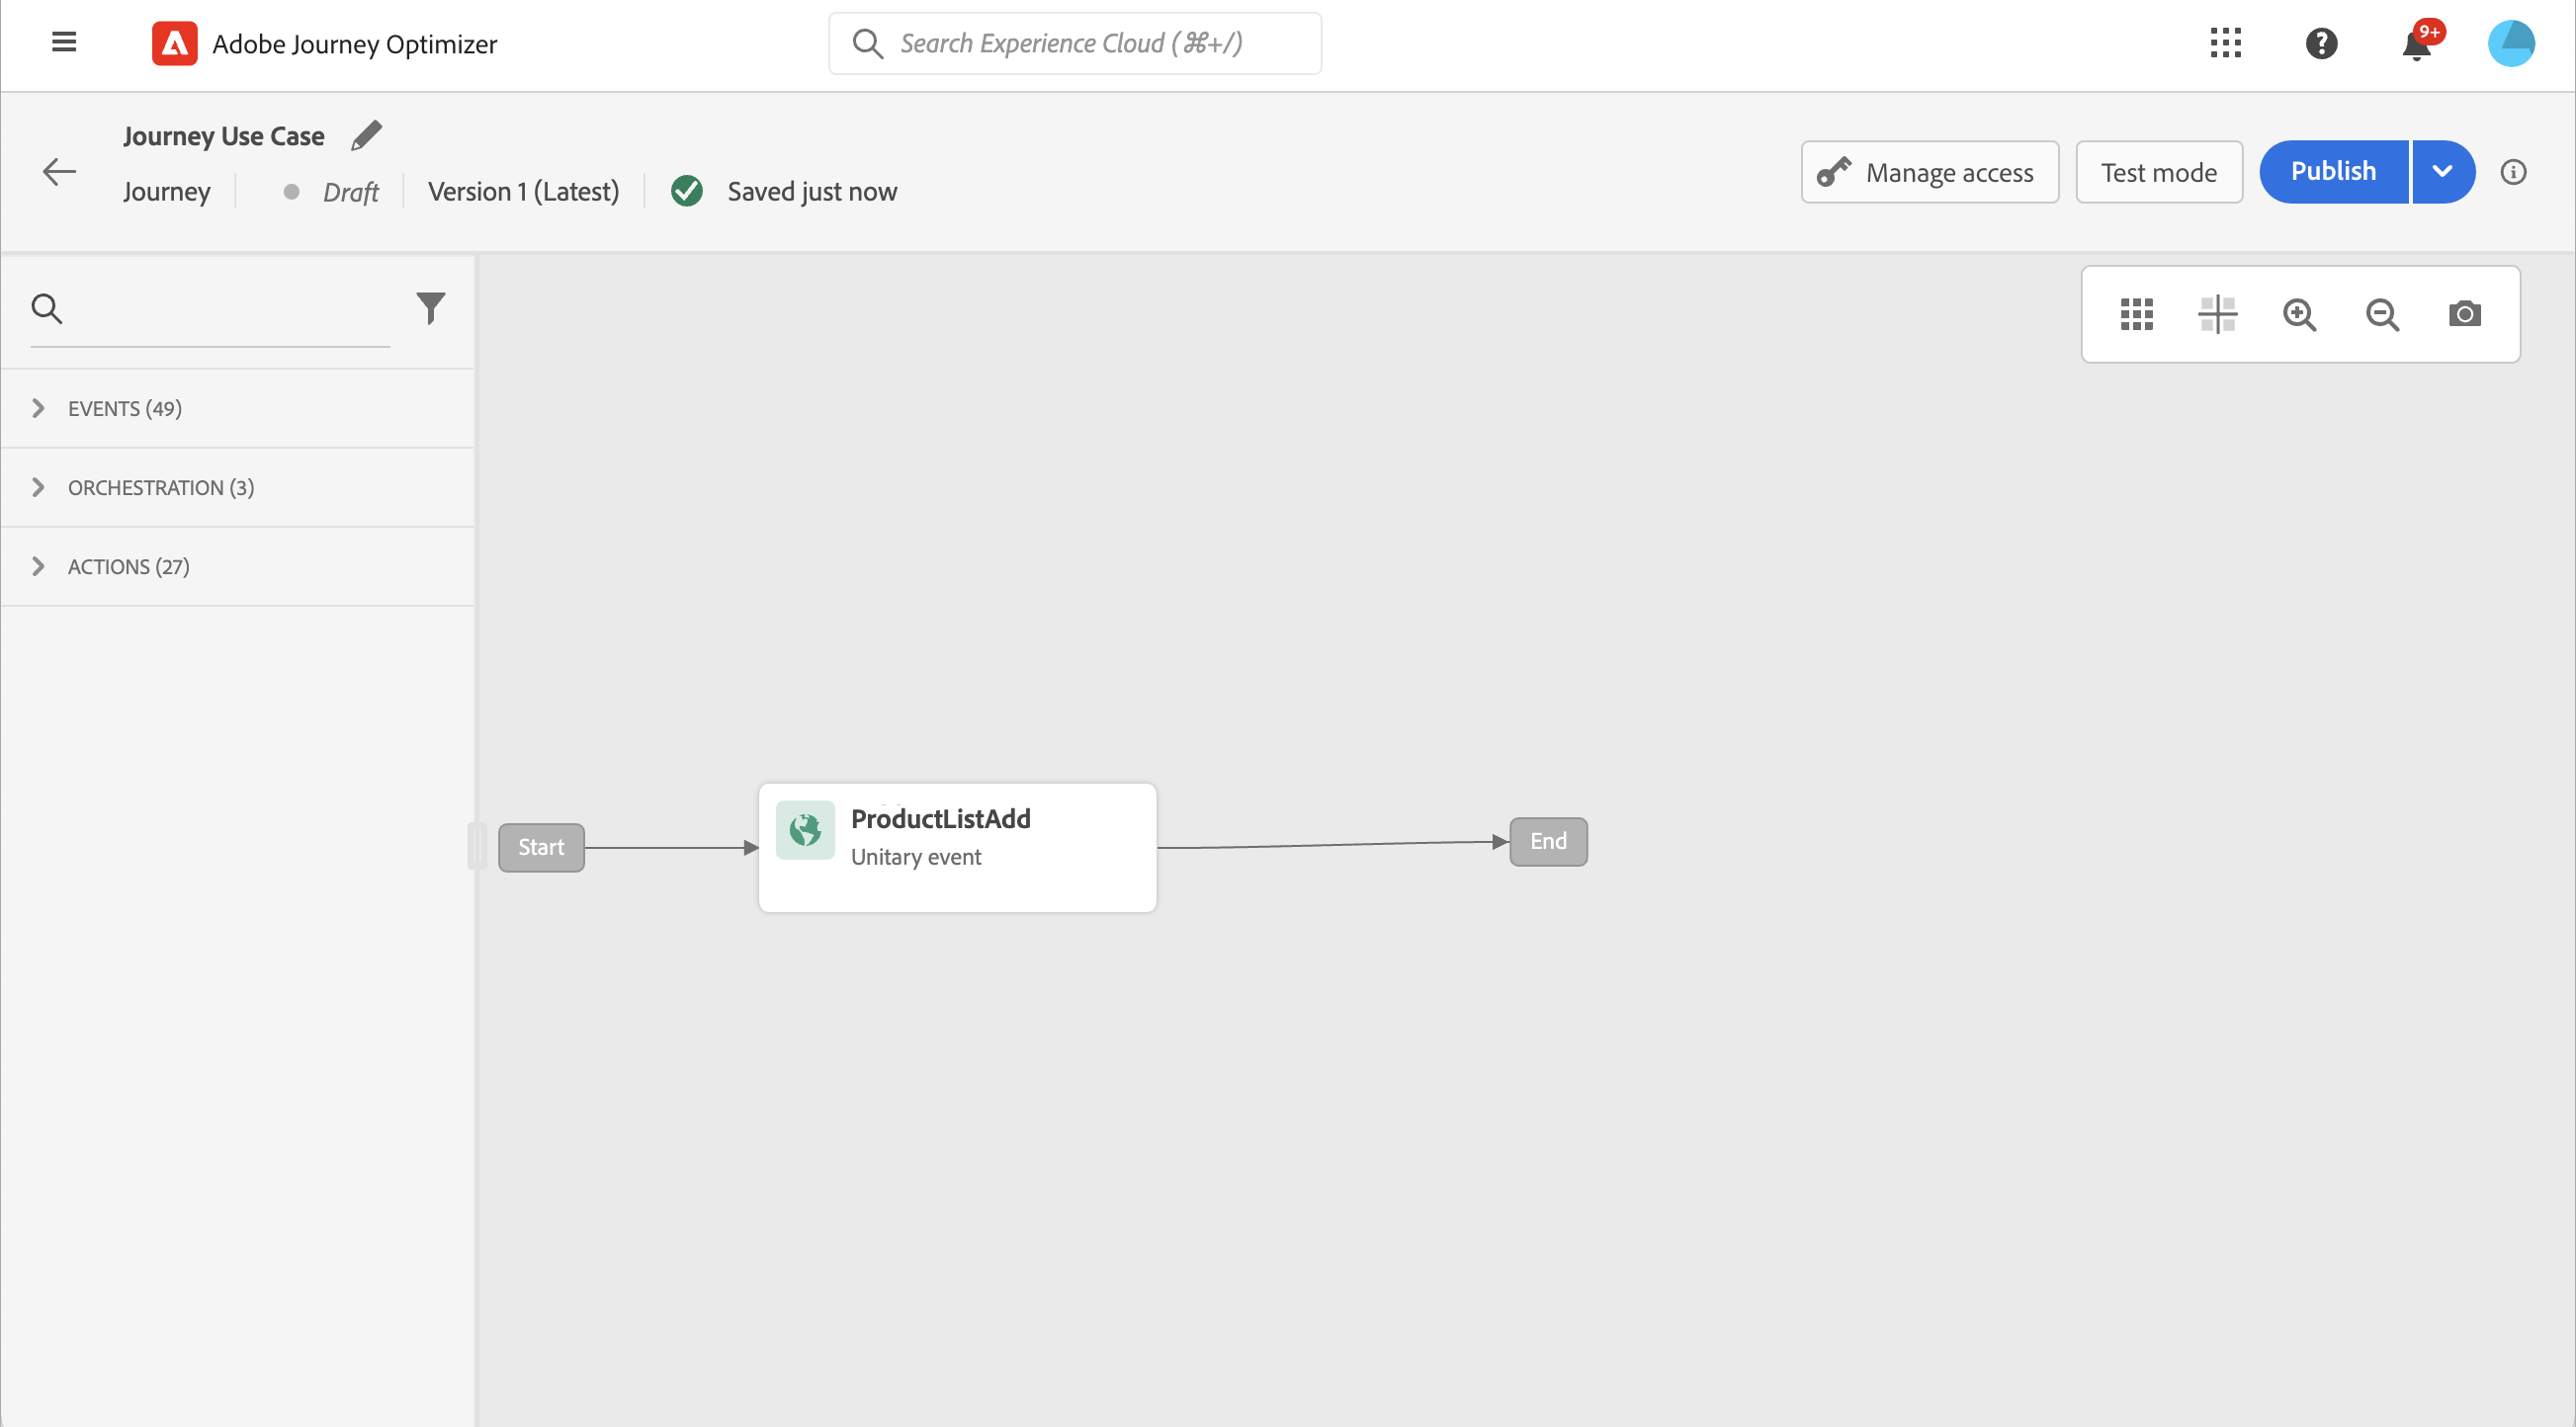Go back using the left arrow

59,172
